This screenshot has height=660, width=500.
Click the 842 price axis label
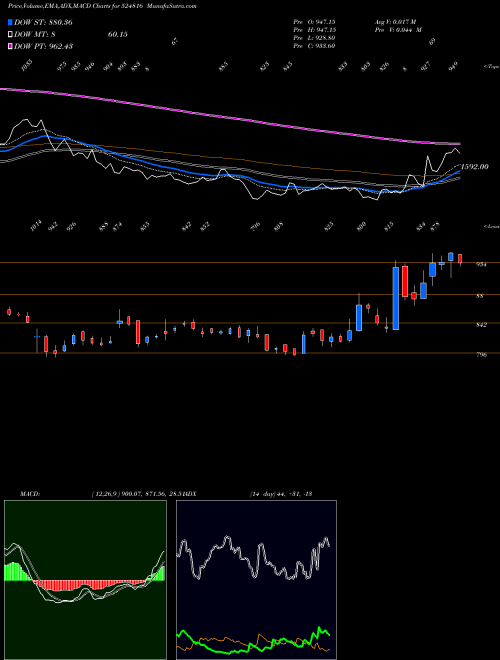click(x=481, y=325)
